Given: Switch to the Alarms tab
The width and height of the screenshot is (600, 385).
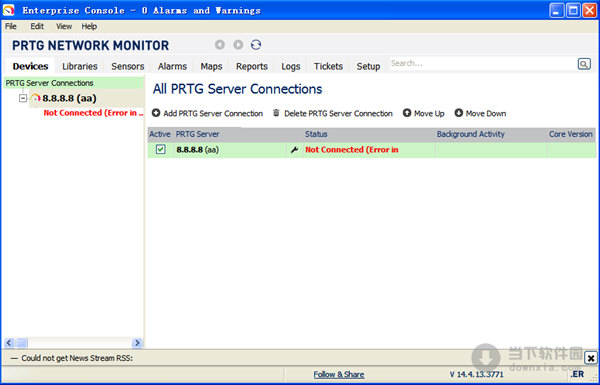Looking at the screenshot, I should point(172,66).
